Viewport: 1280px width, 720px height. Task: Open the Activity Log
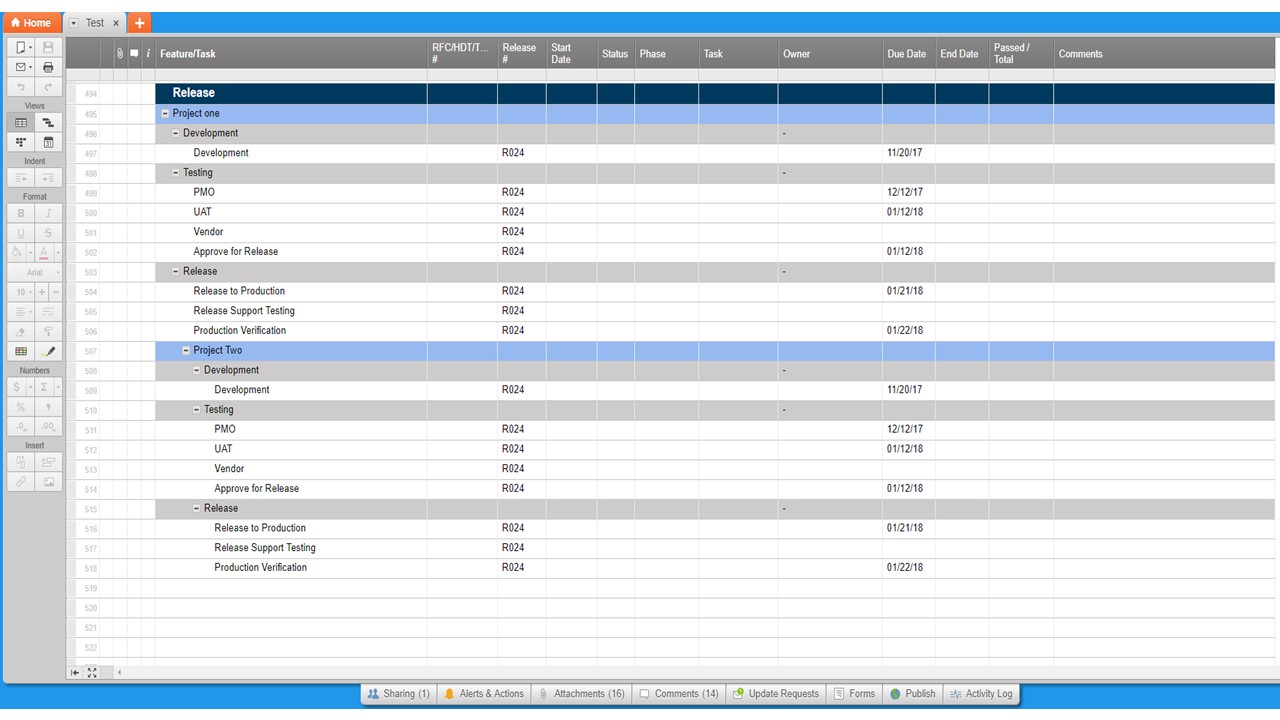(x=981, y=694)
